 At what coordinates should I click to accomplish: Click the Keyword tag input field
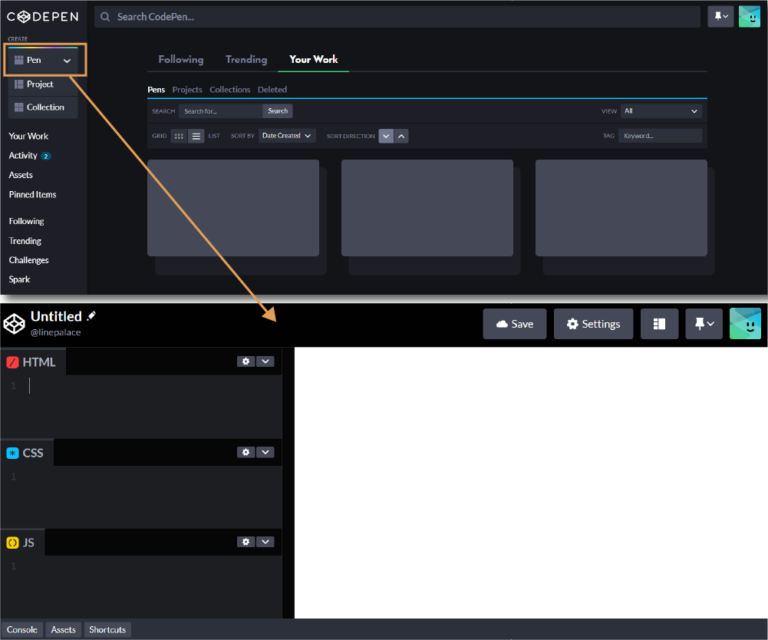(660, 136)
